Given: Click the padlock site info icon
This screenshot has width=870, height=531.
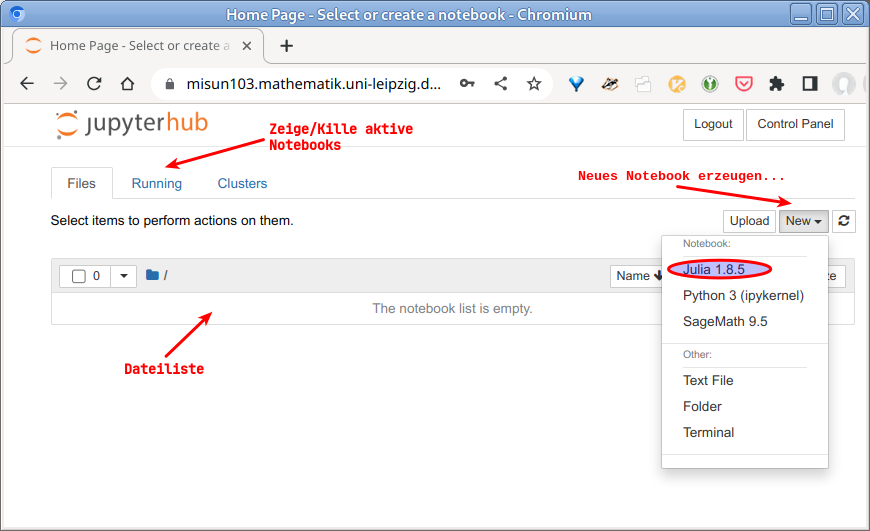Looking at the screenshot, I should pyautogui.click(x=170, y=84).
